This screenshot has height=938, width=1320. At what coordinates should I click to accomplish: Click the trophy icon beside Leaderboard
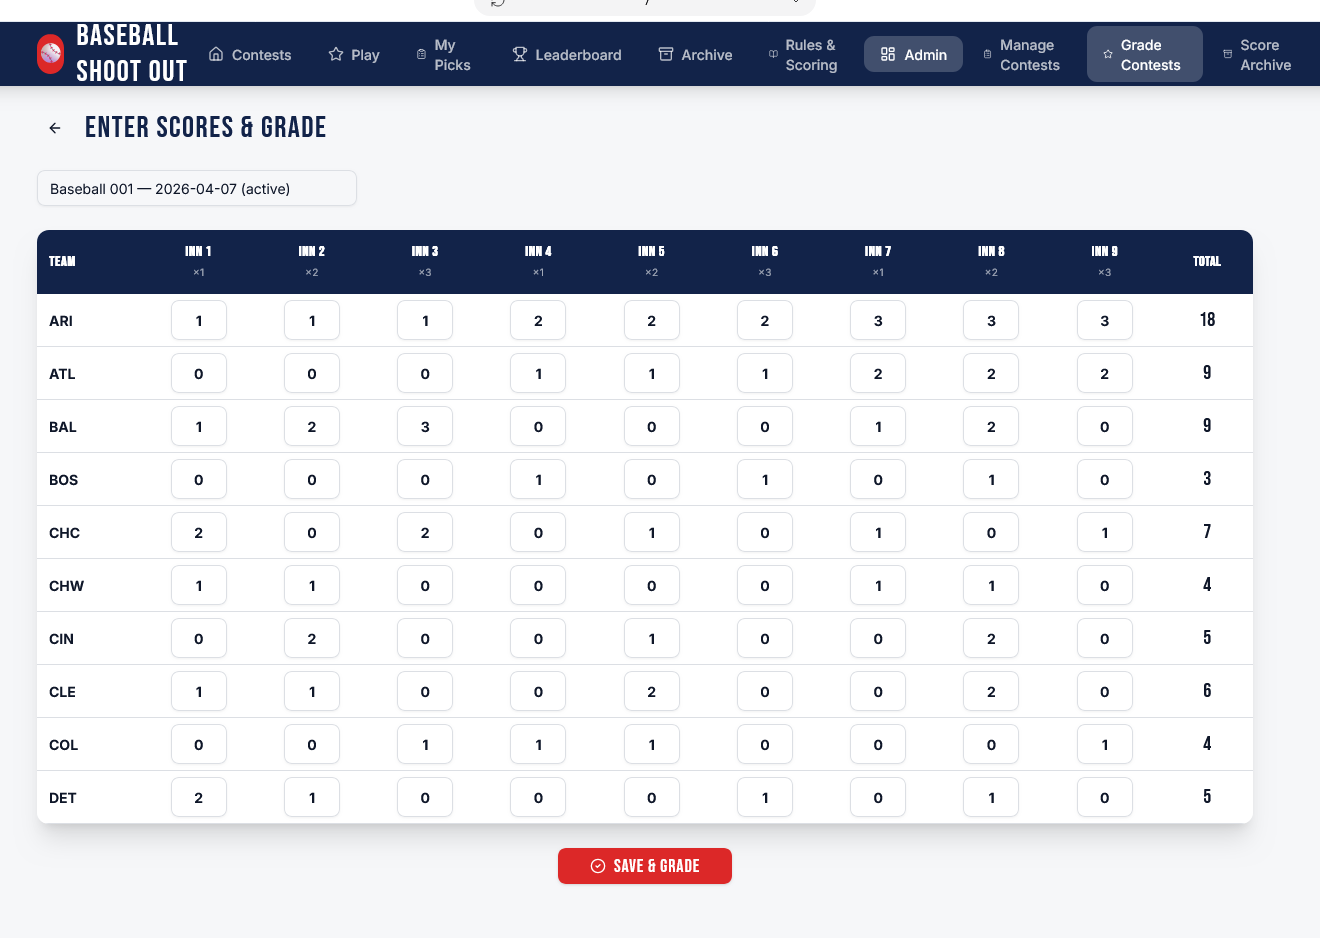[520, 54]
